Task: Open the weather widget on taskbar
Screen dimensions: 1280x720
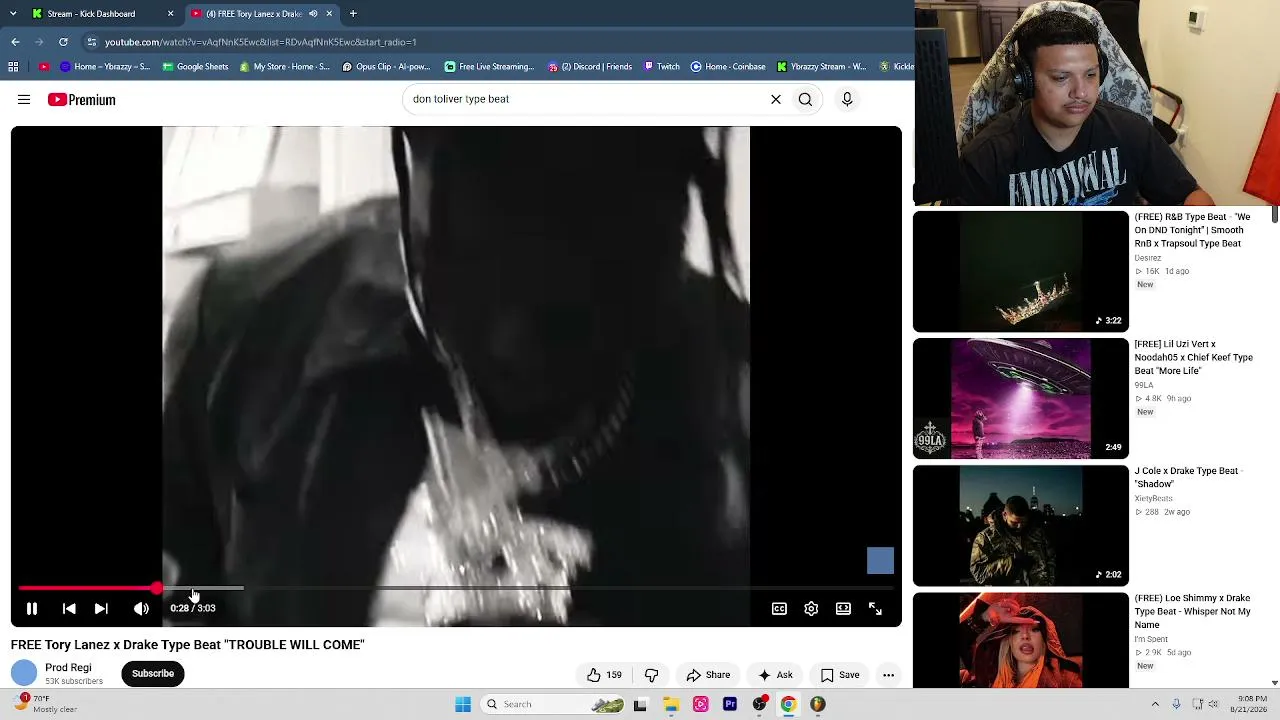Action: pyautogui.click(x=46, y=704)
